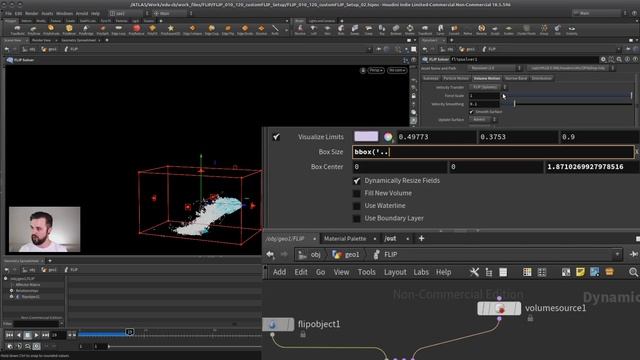Adjust the Force Scale slider
640x360 pixels.
567,96
